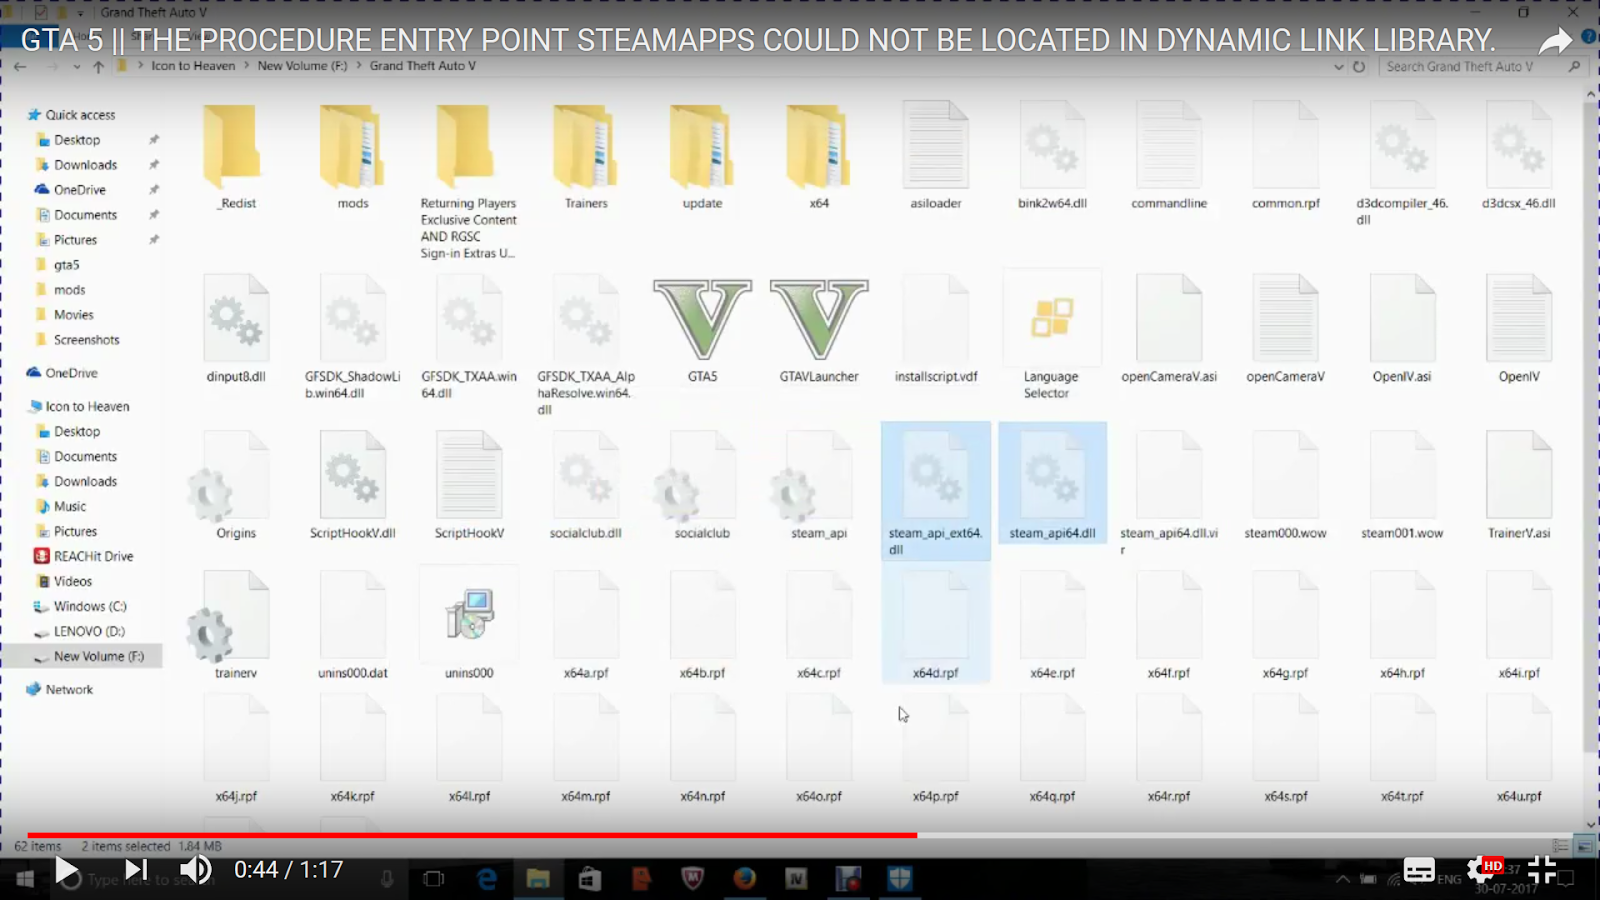Open Firefox from taskbar
1600x900 pixels.
pyautogui.click(x=745, y=879)
